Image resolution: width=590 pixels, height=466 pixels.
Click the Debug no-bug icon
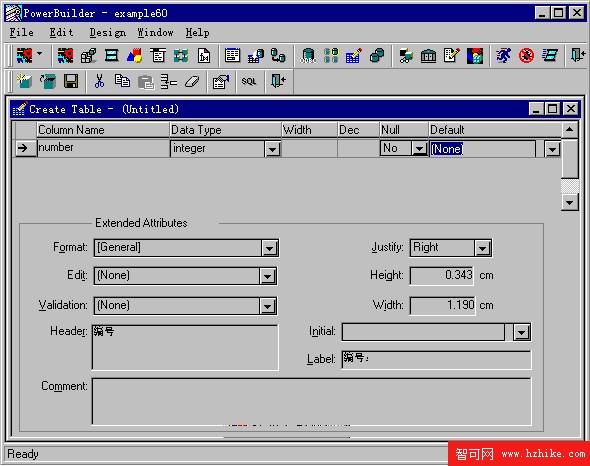(x=526, y=56)
